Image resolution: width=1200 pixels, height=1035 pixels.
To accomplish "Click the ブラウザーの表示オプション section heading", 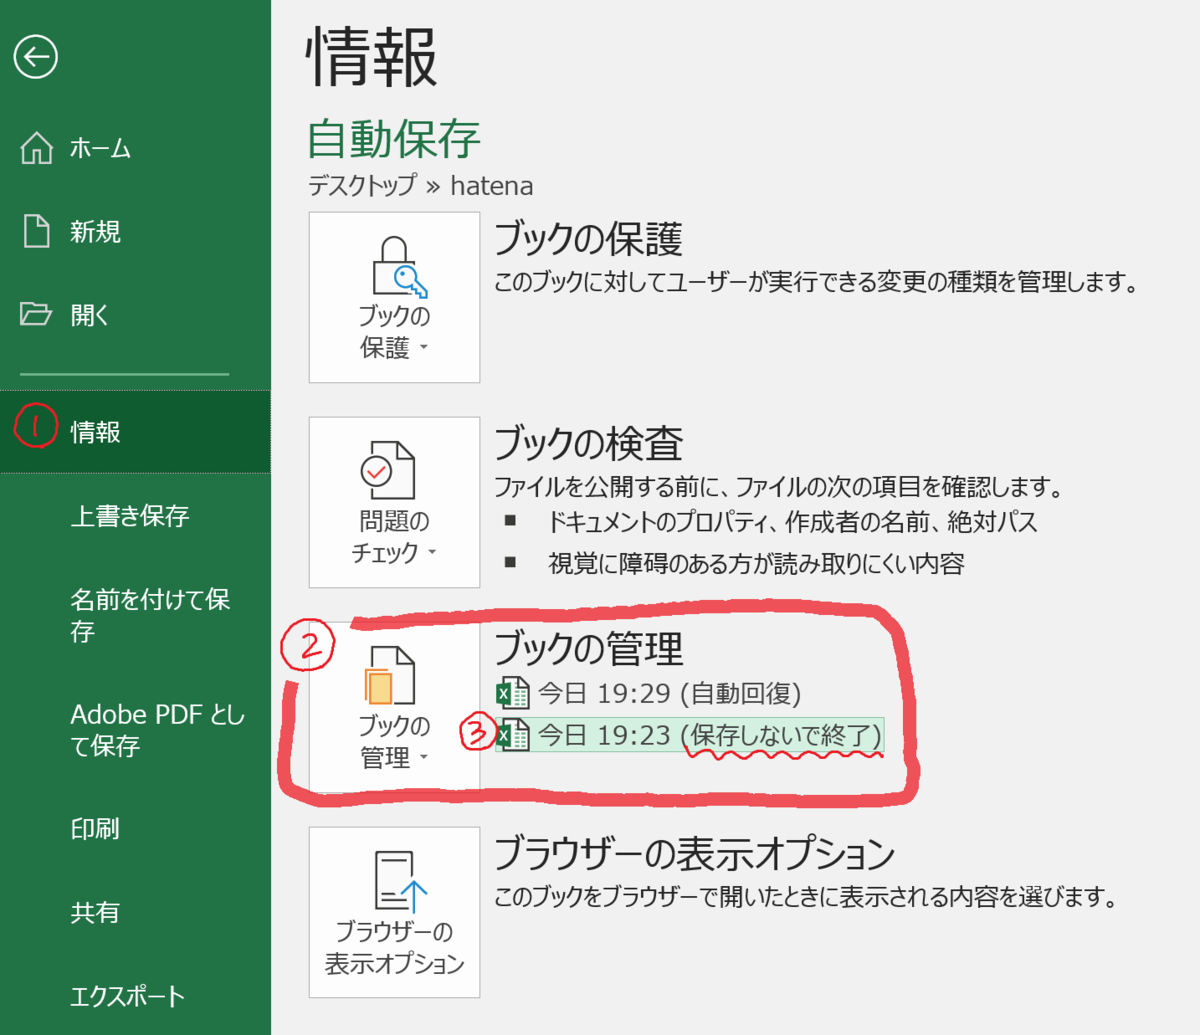I will [694, 853].
